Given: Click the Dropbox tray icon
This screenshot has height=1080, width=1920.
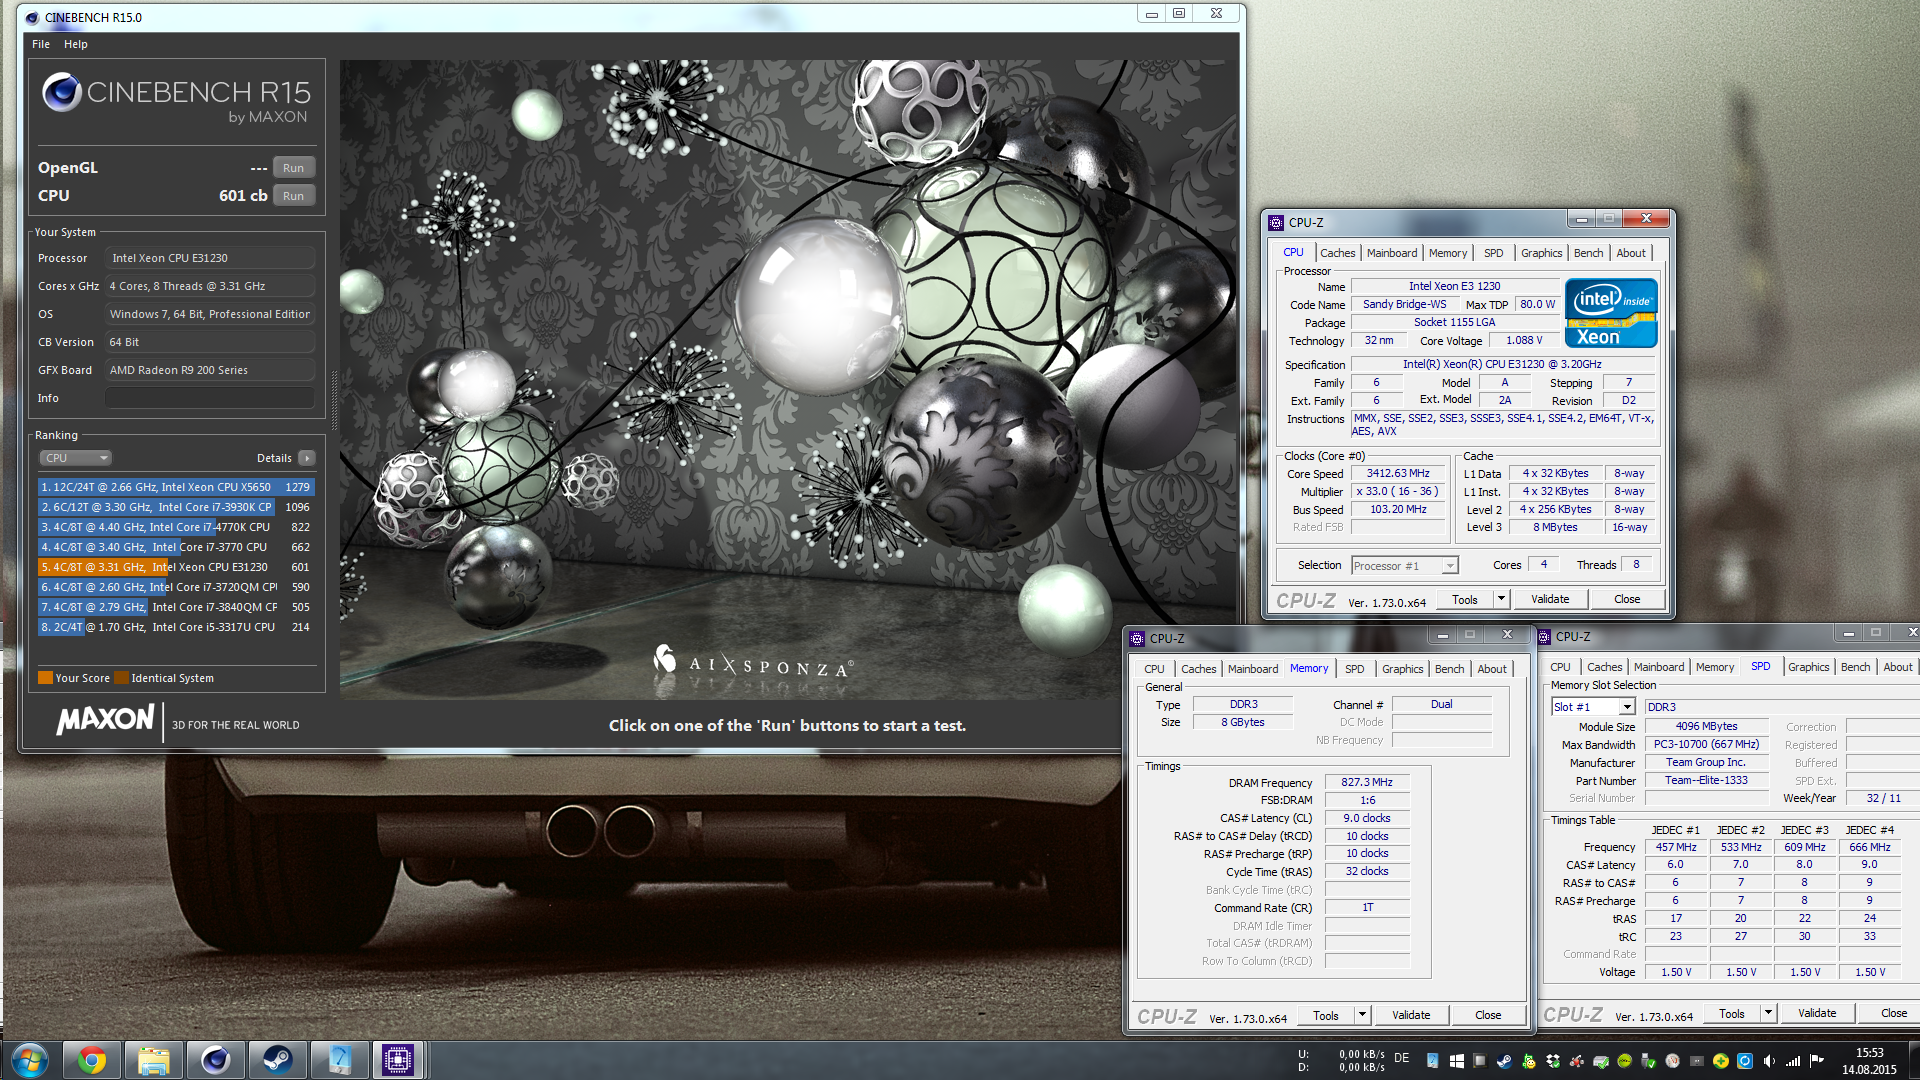Looking at the screenshot, I should tap(1553, 1061).
